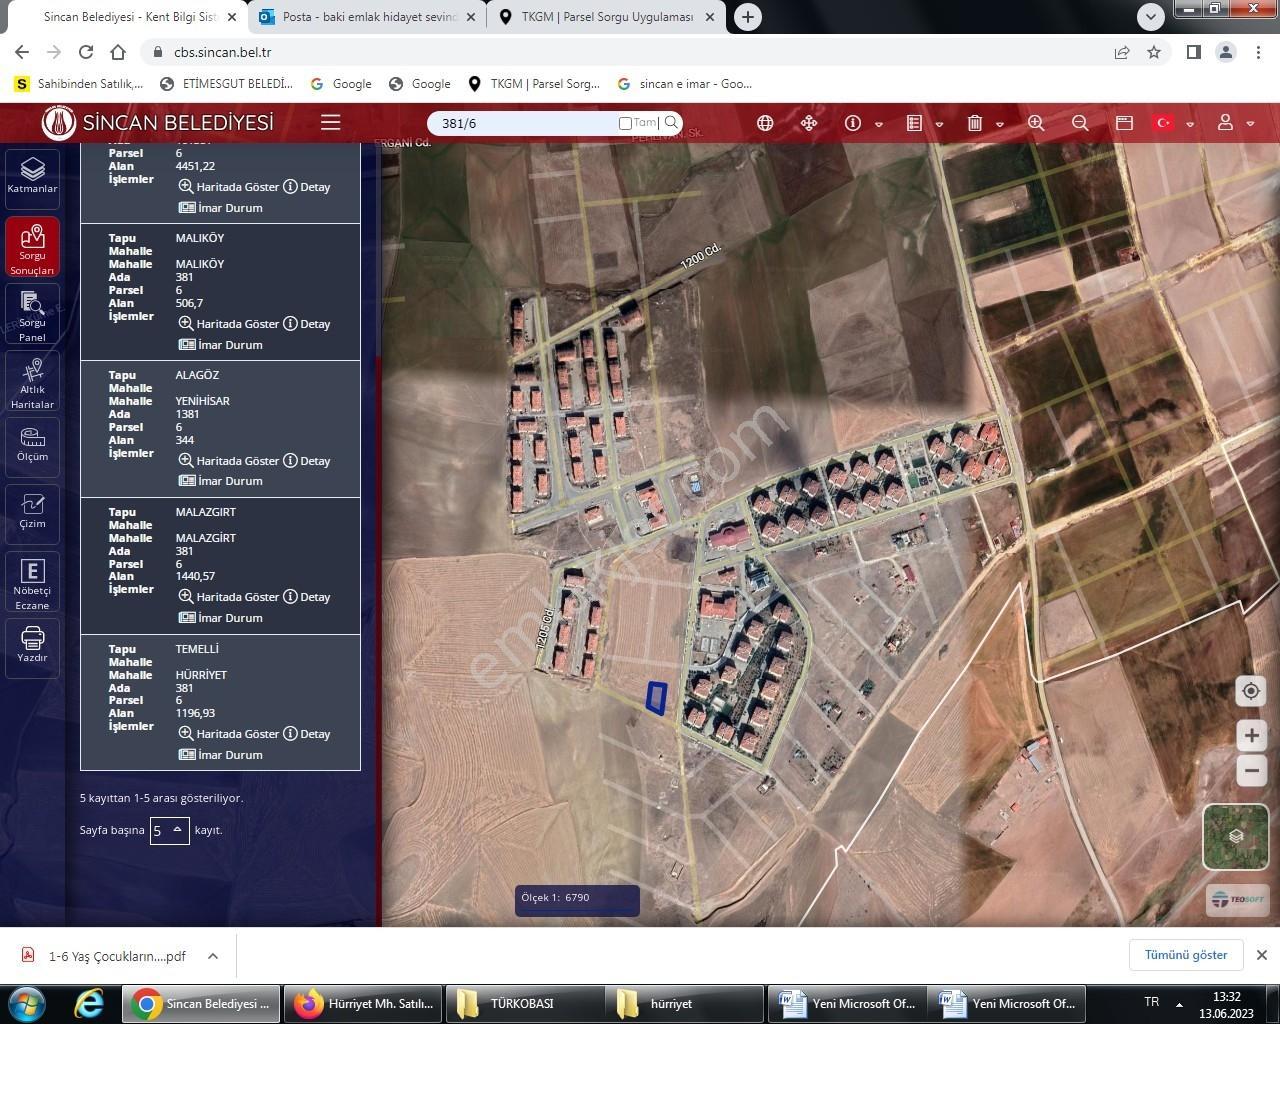Open the TÜRKOBASI folder from taskbar
This screenshot has height=1120, width=1280.
point(524,1004)
